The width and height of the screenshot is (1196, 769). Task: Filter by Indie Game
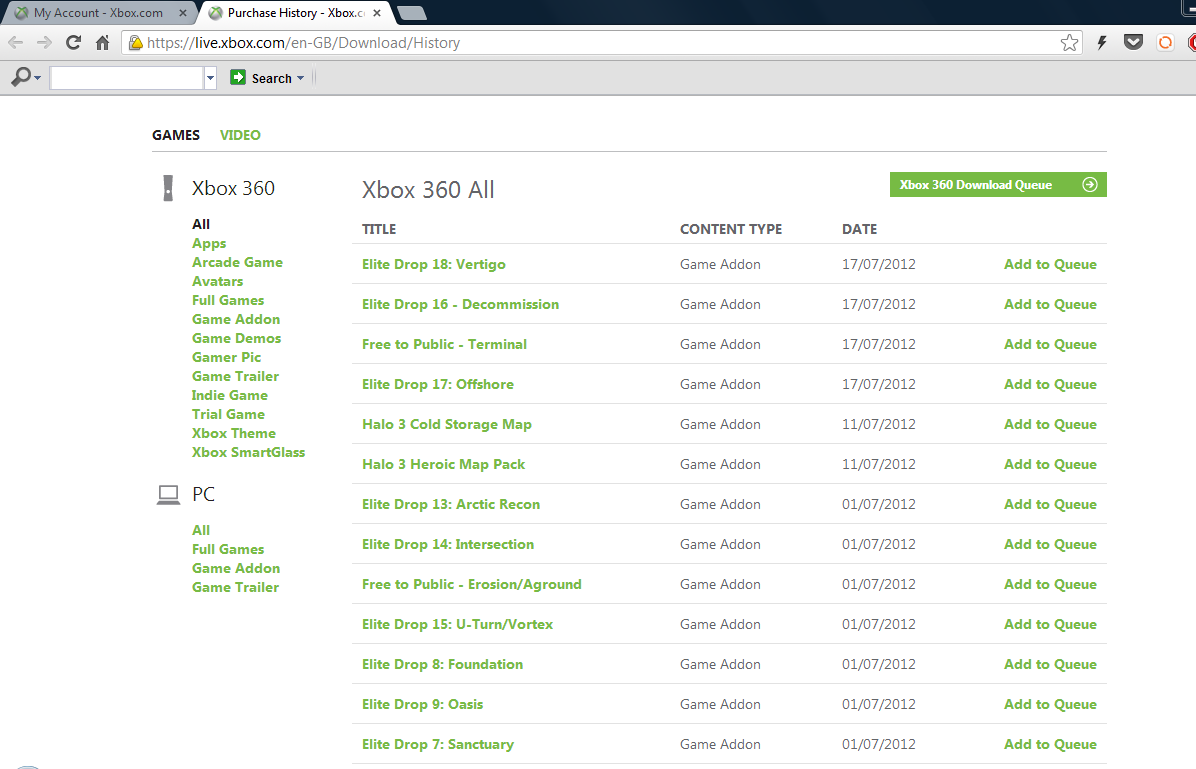tap(230, 395)
